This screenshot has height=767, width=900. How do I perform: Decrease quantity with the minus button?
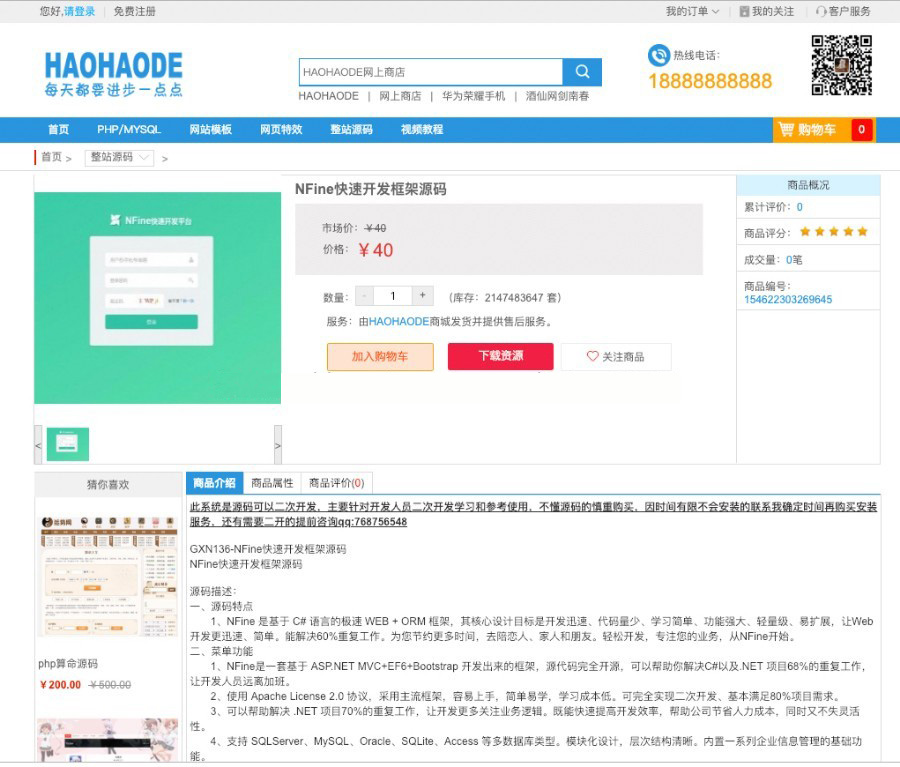[364, 296]
